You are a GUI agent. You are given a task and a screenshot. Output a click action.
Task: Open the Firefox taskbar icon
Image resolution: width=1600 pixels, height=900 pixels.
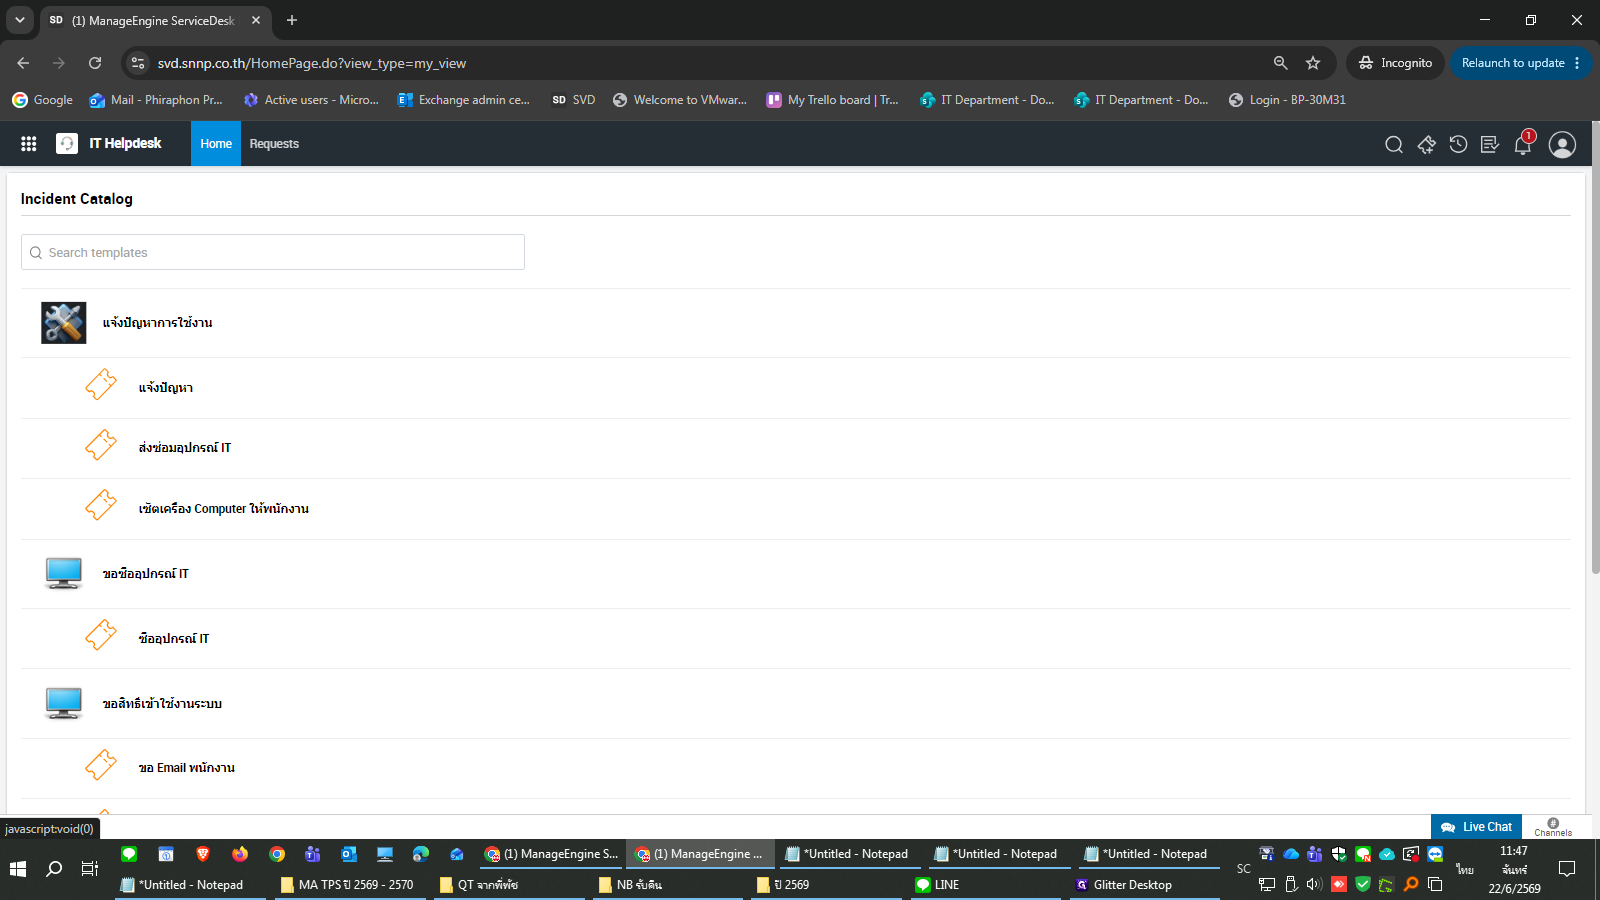(x=240, y=854)
